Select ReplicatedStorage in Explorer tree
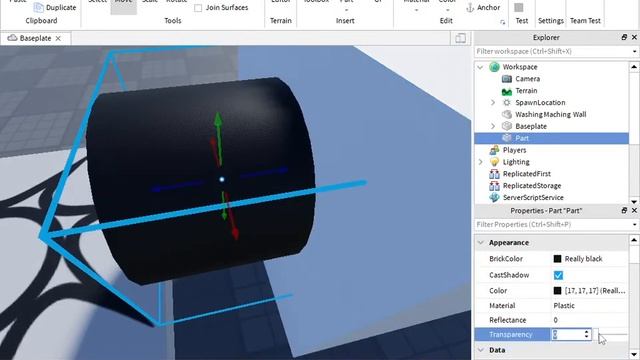This screenshot has height=360, width=640. tap(532, 186)
